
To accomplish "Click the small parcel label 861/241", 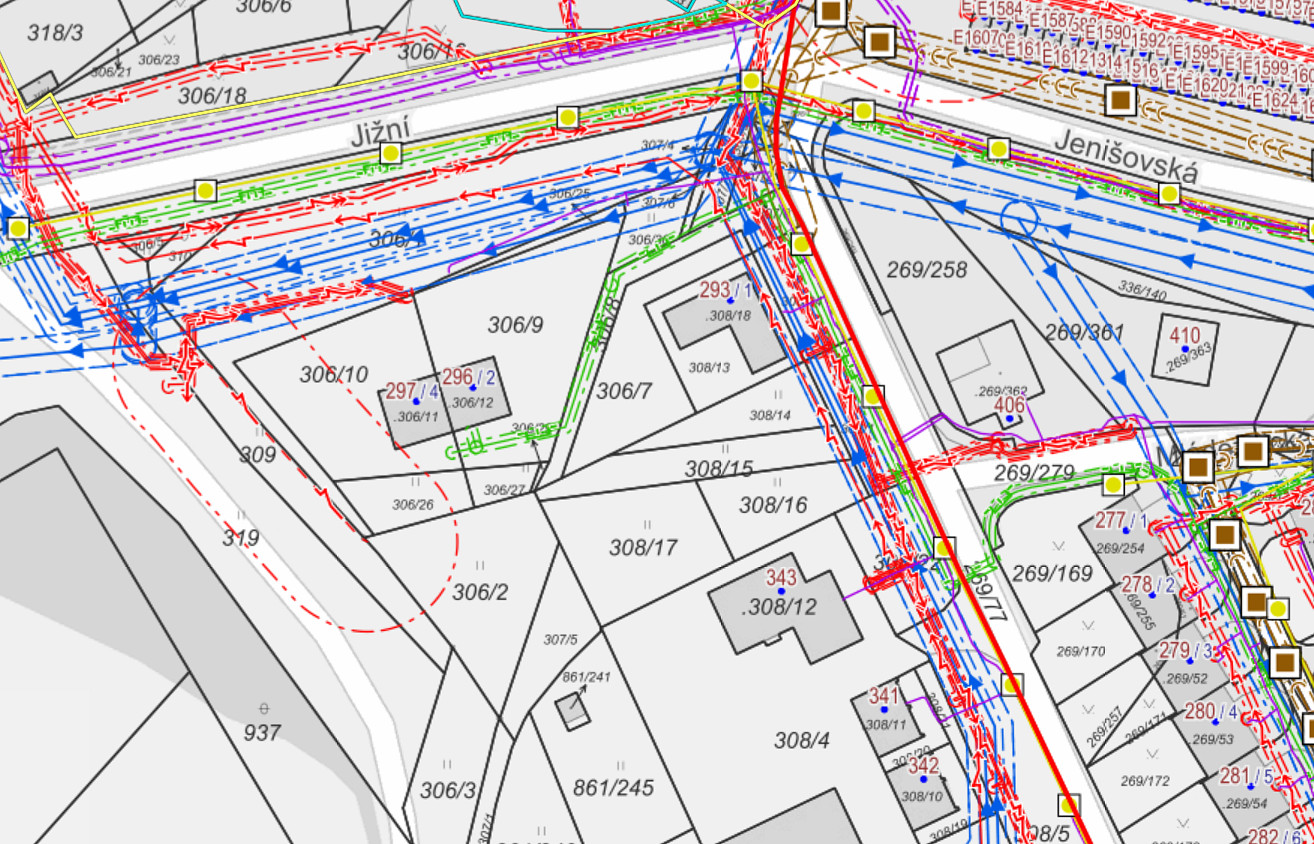I will tap(585, 677).
